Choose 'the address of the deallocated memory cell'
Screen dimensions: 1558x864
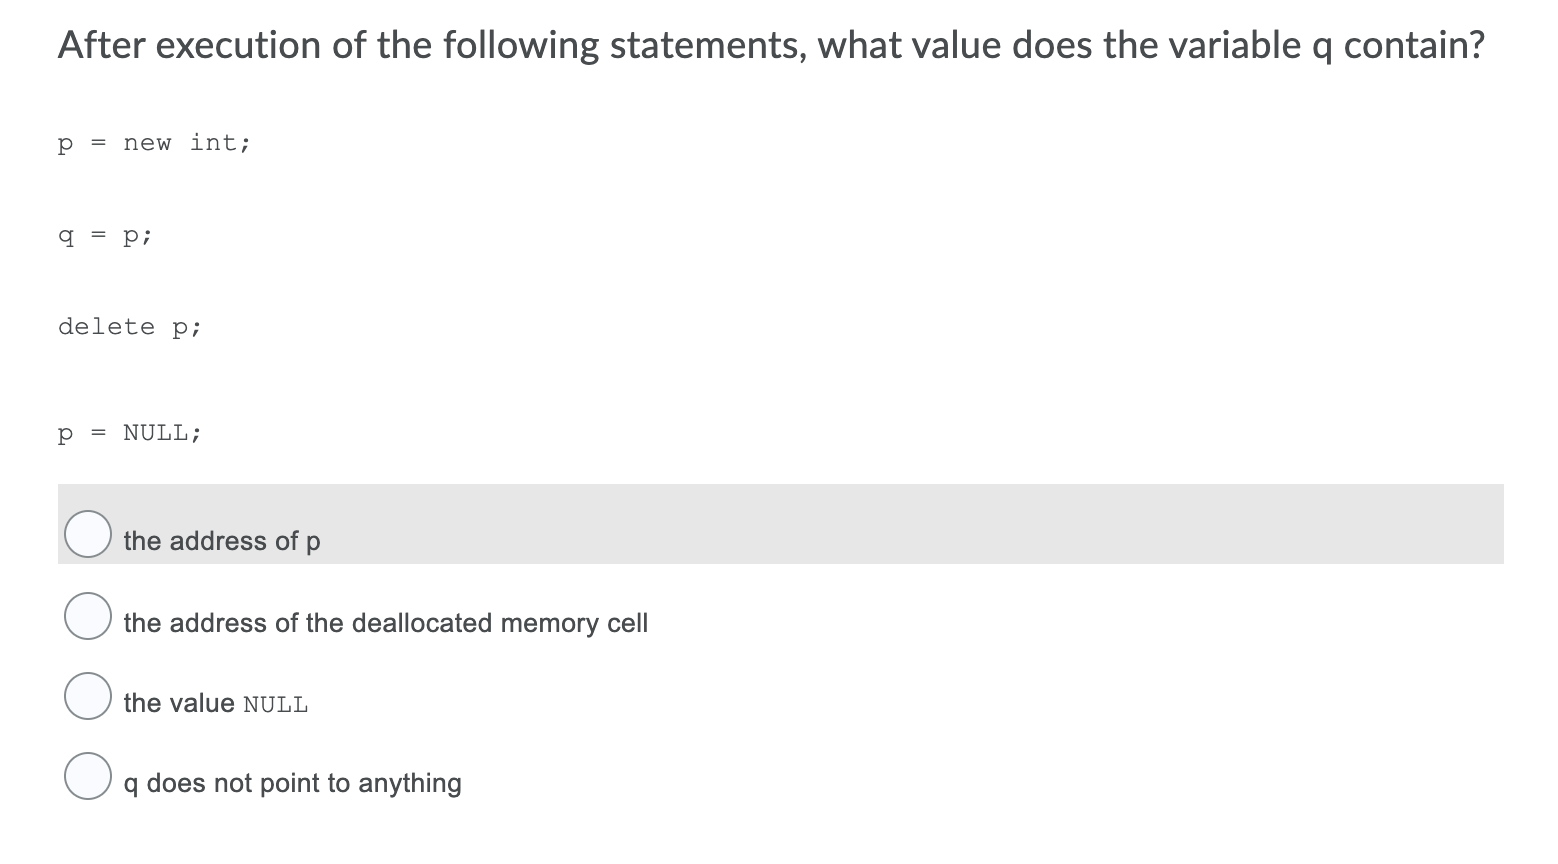(x=87, y=616)
